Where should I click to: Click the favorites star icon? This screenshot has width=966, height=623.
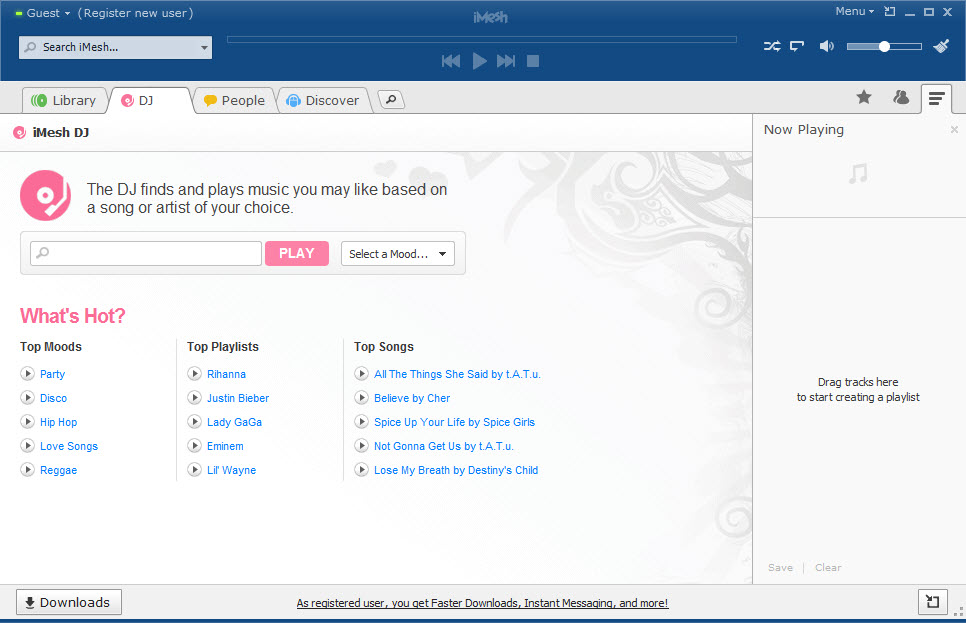864,97
